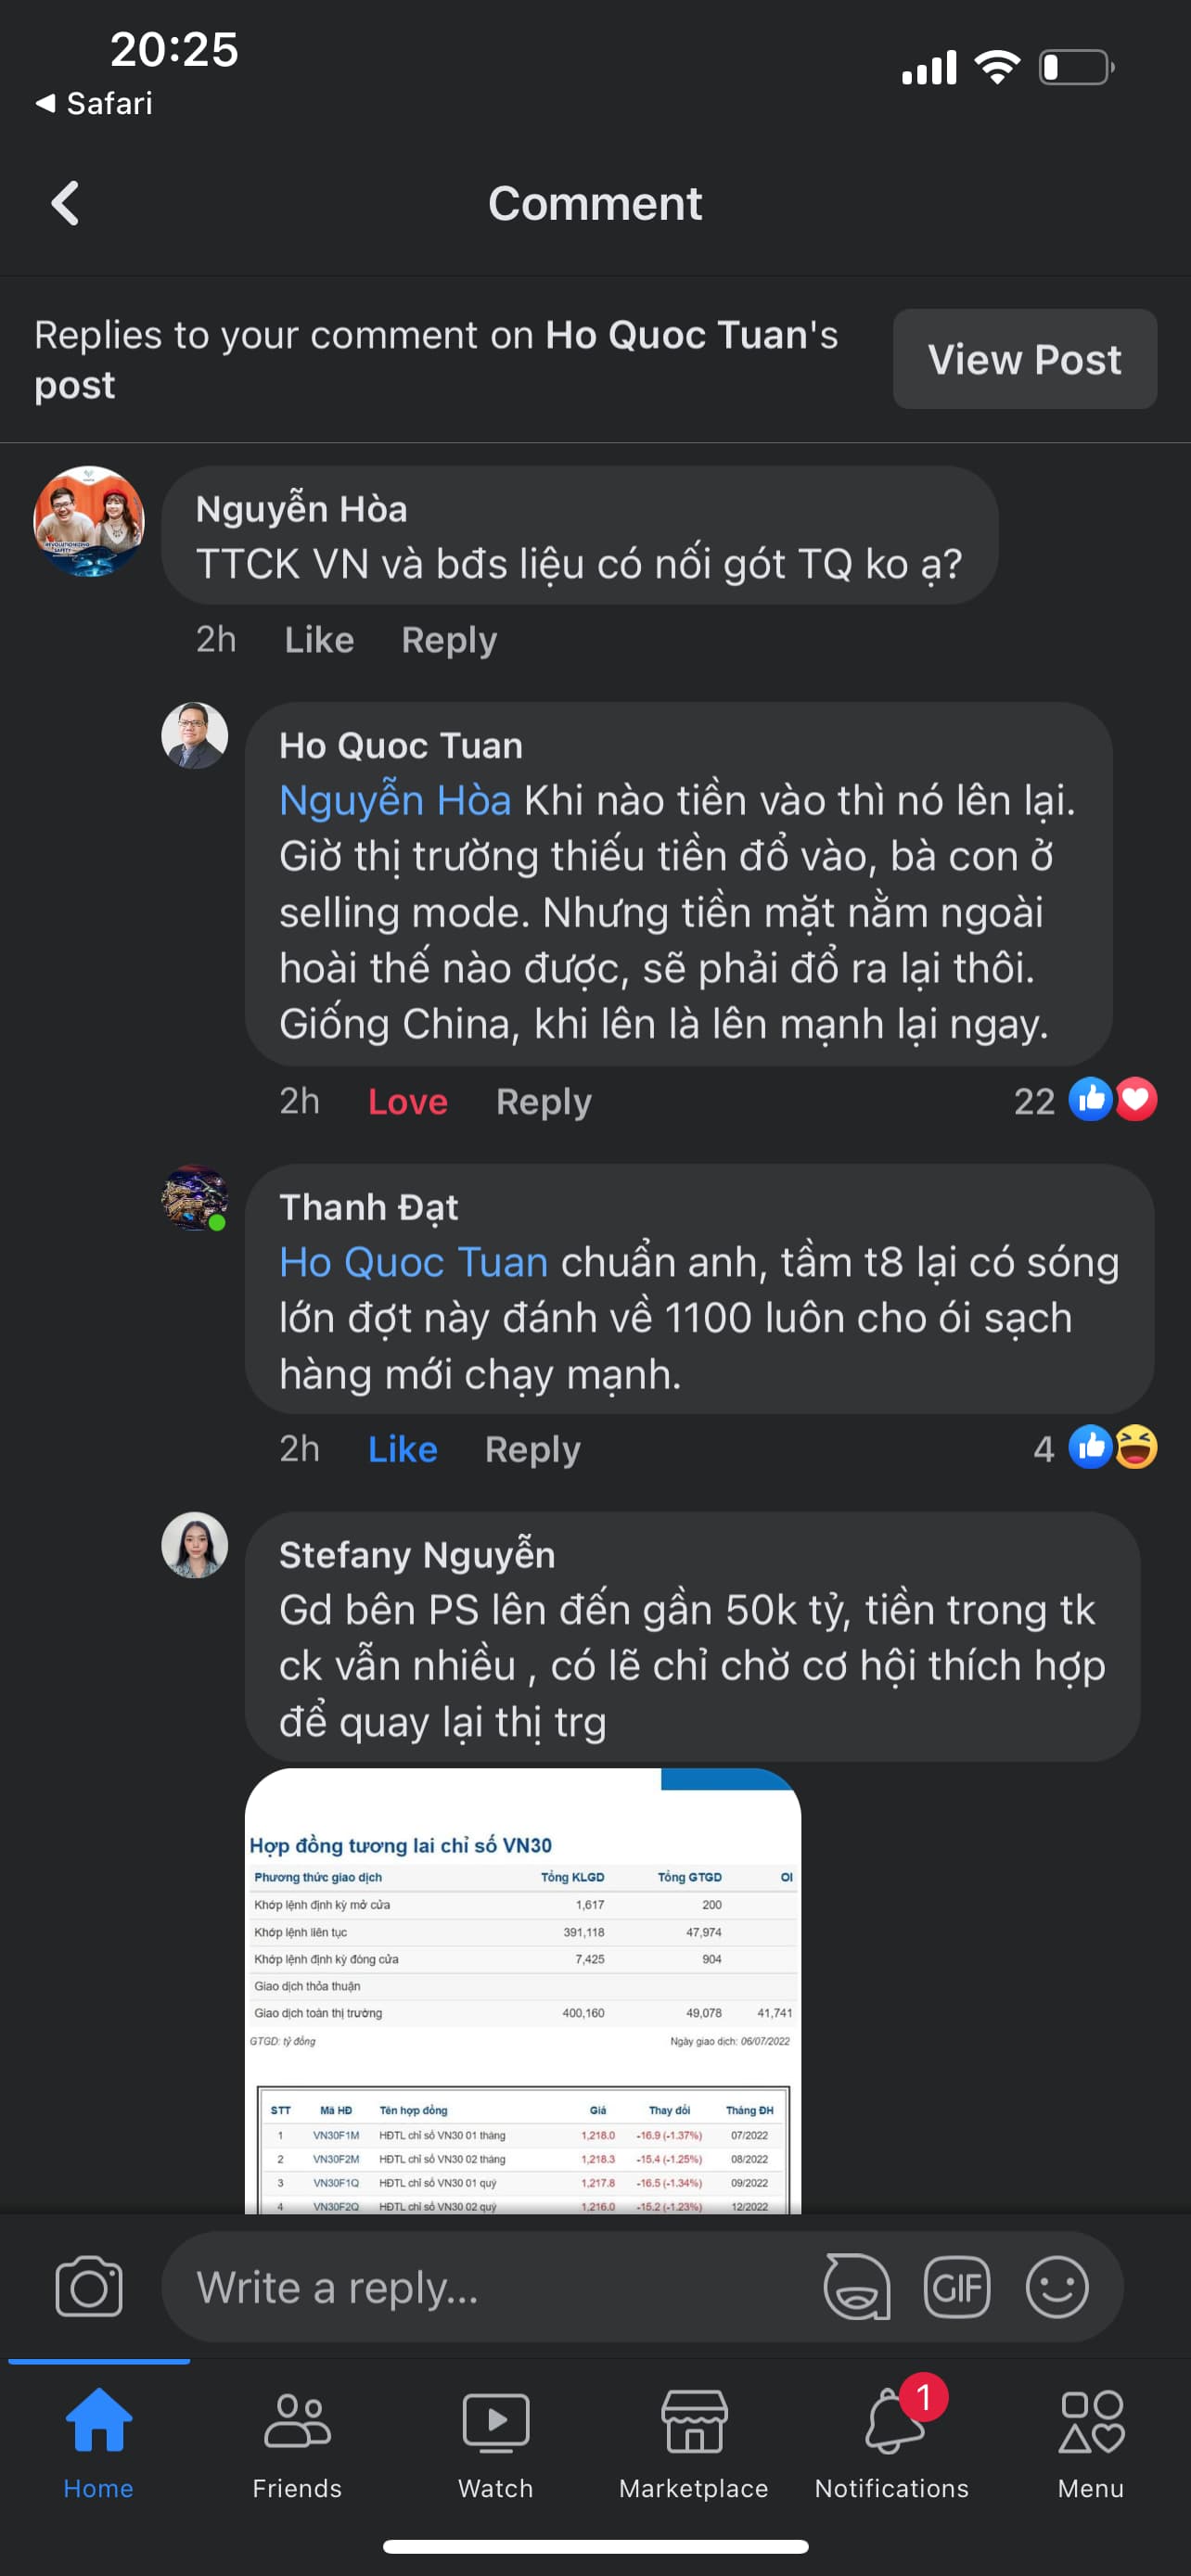Toggle Like on Thanh Đạt's comment
1191x2576 pixels.
(402, 1449)
